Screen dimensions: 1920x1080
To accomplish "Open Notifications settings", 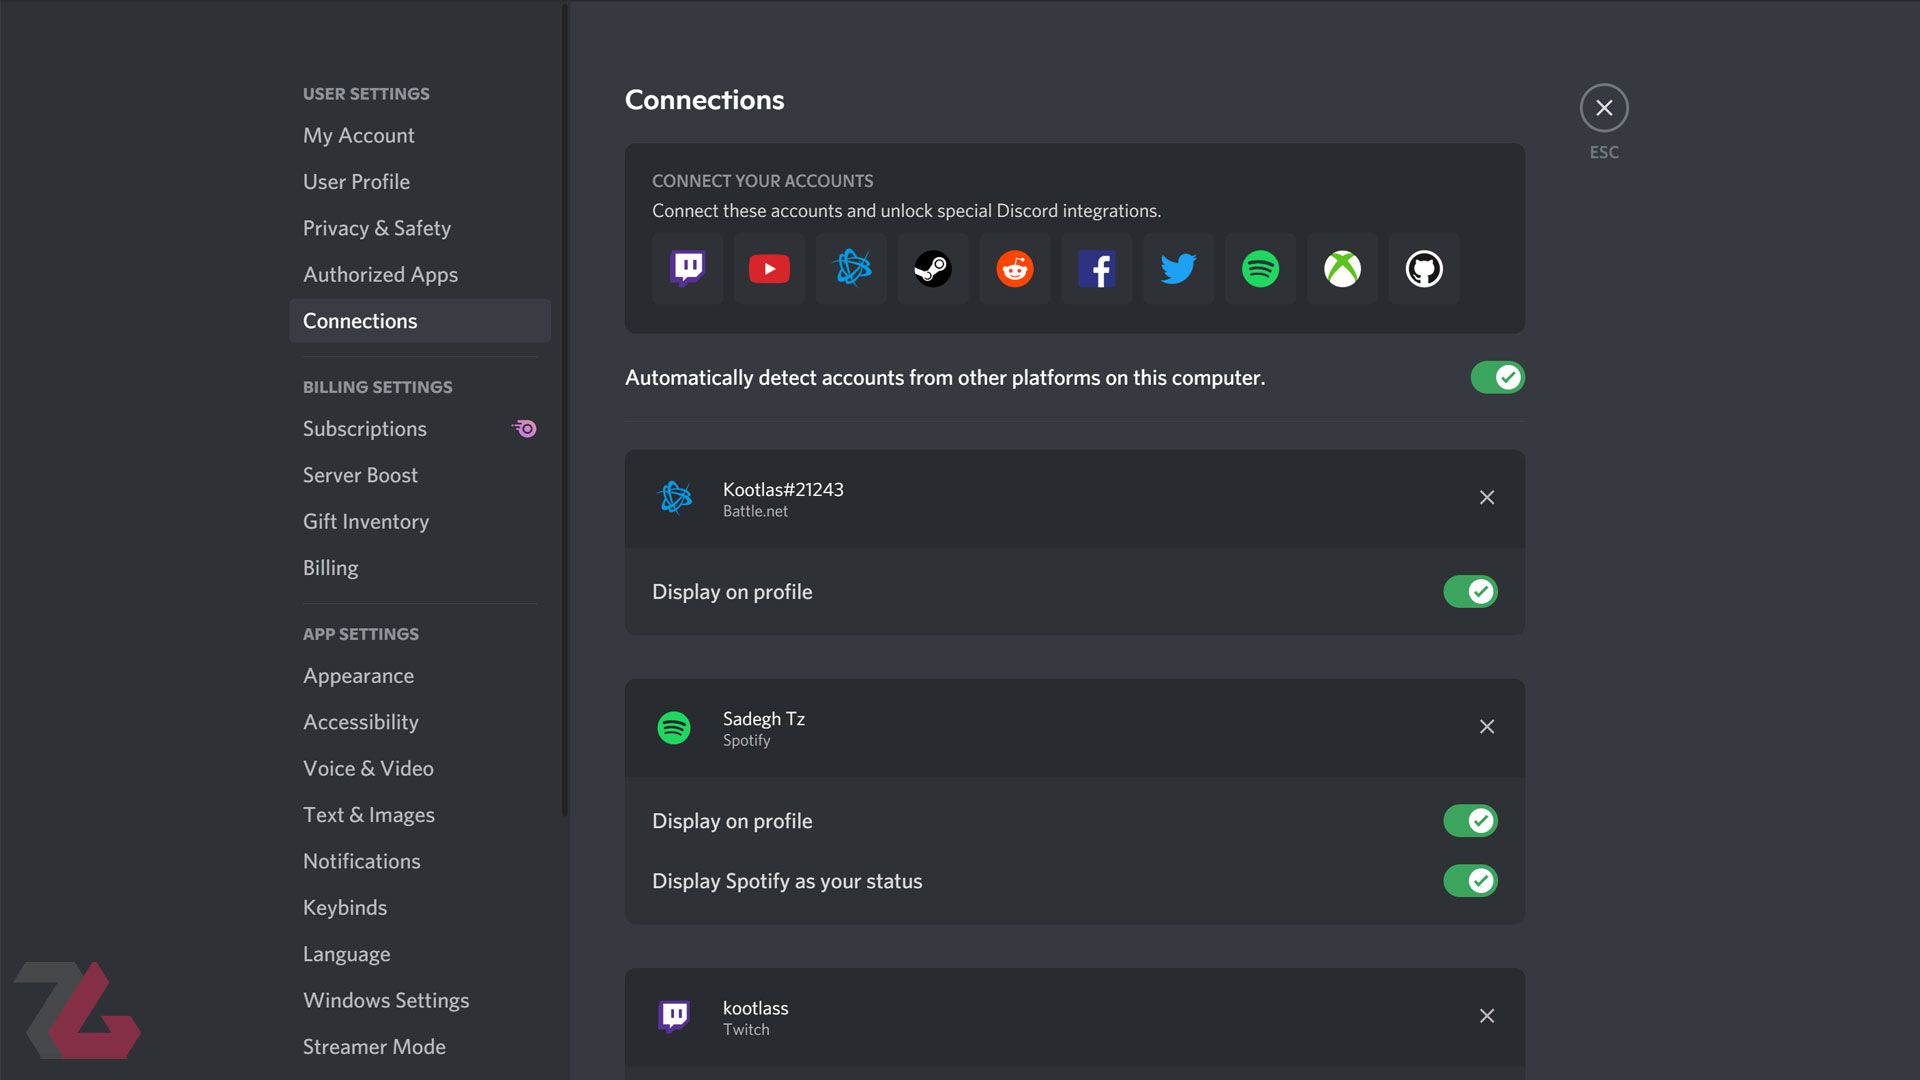I will click(420, 861).
